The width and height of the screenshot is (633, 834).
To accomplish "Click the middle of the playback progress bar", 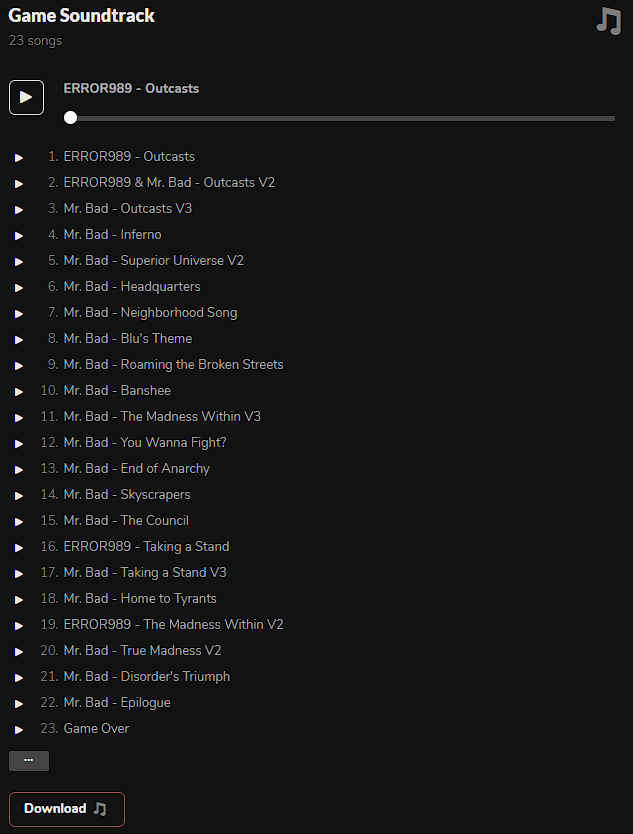I will tap(339, 118).
